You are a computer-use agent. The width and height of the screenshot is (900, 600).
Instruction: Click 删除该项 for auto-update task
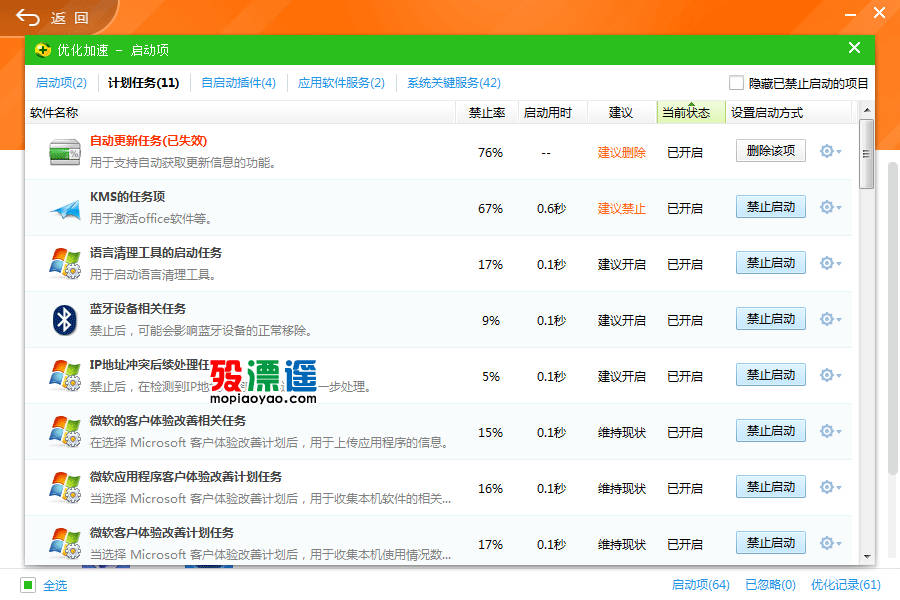point(771,150)
